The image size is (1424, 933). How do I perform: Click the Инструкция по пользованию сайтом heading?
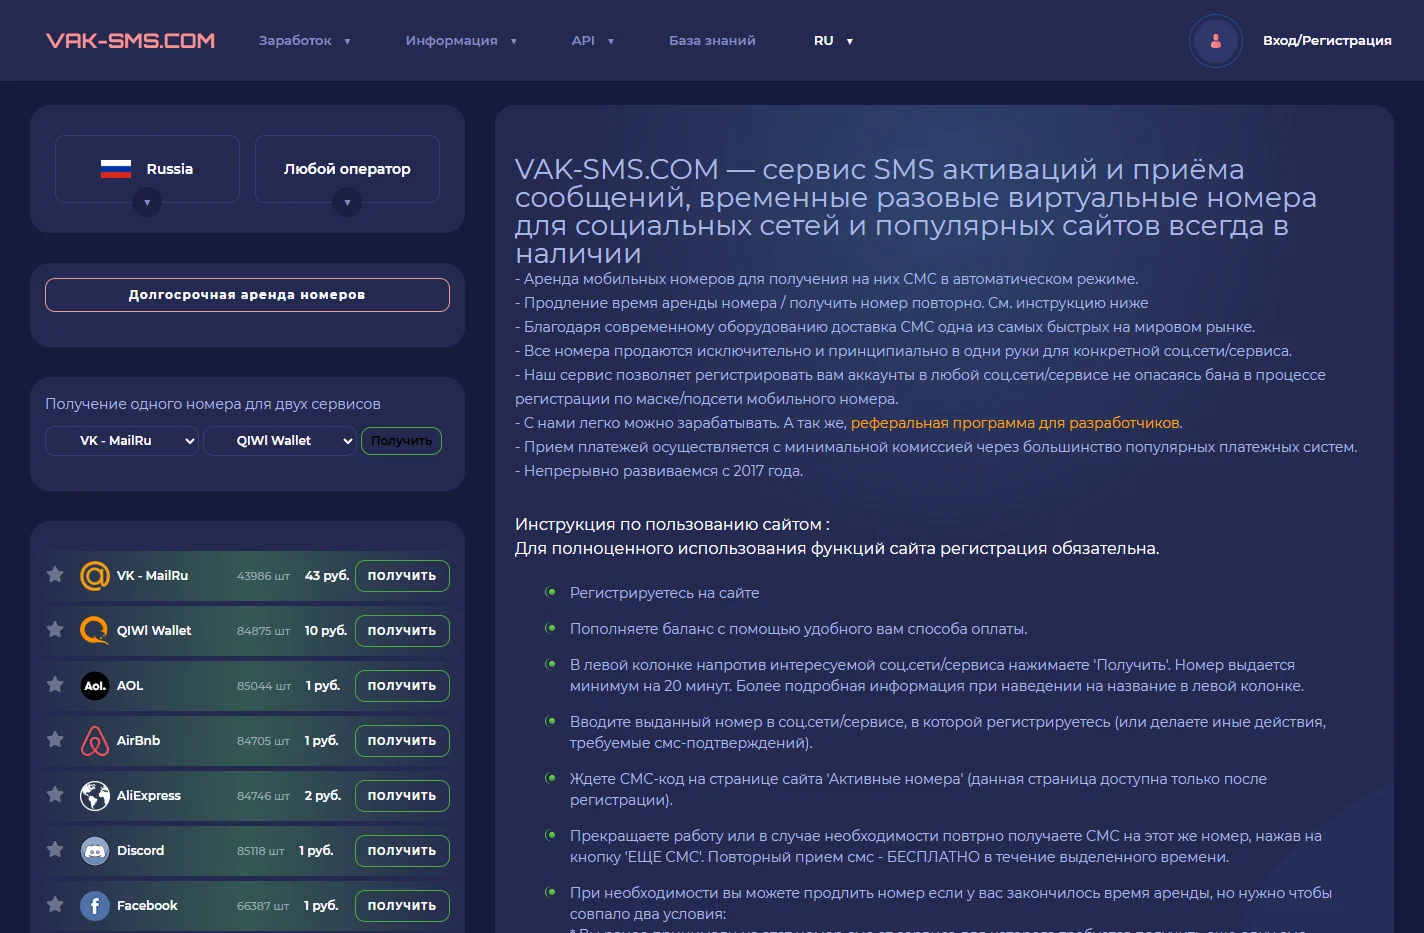click(672, 524)
